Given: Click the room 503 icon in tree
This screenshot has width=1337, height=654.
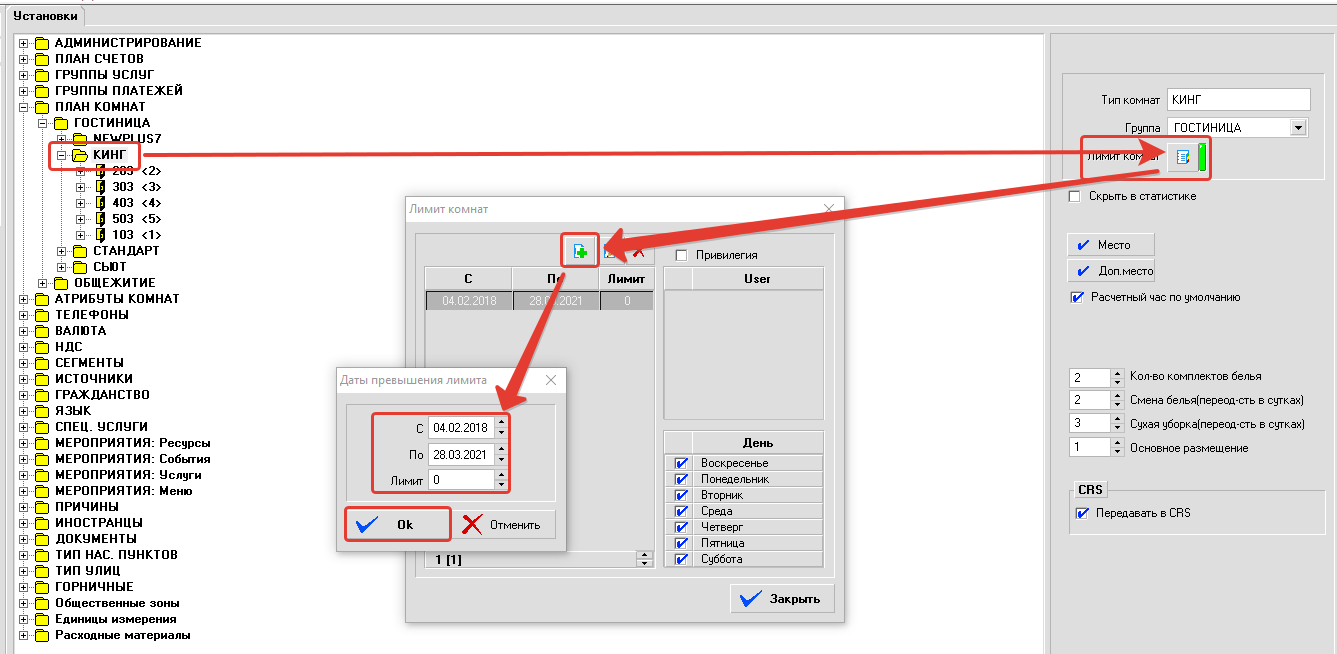Looking at the screenshot, I should (x=100, y=219).
